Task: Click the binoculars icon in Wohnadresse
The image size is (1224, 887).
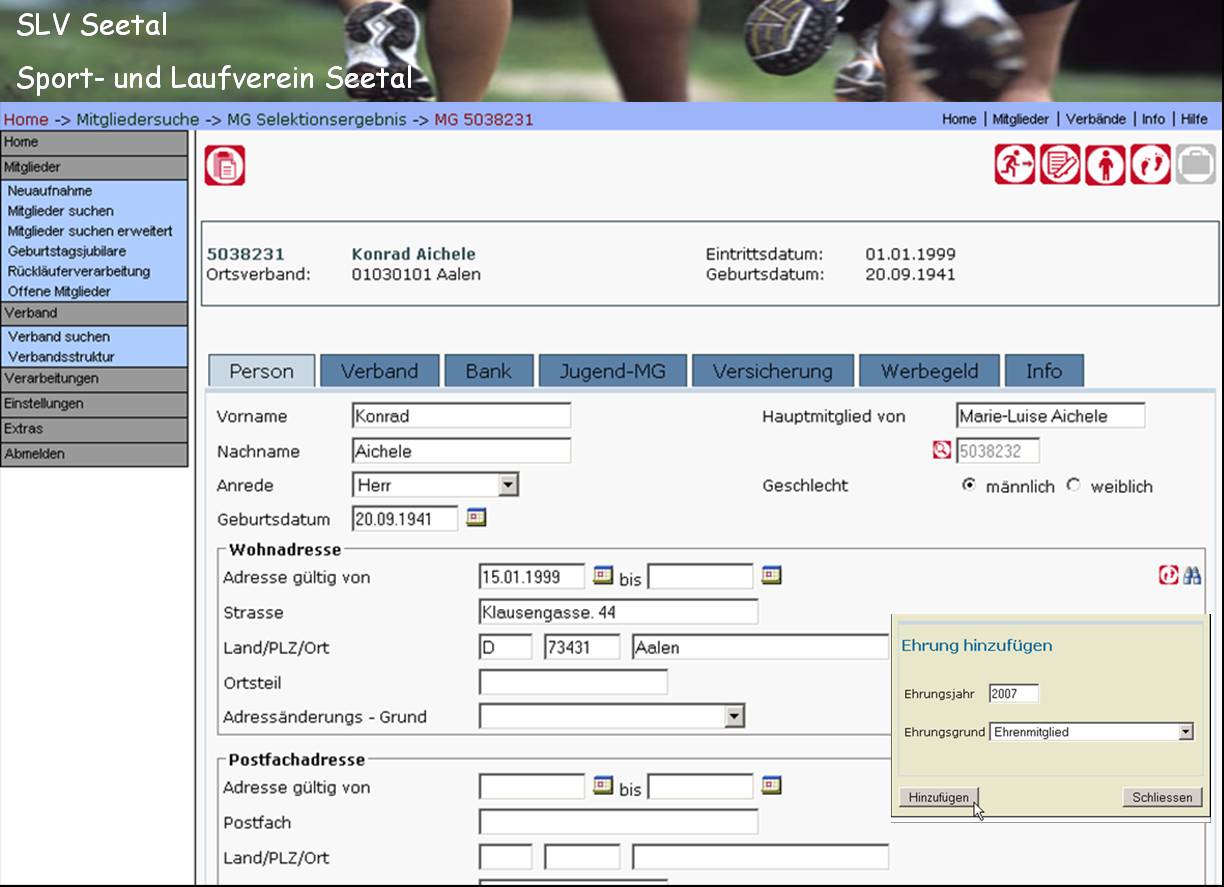Action: pos(1192,576)
